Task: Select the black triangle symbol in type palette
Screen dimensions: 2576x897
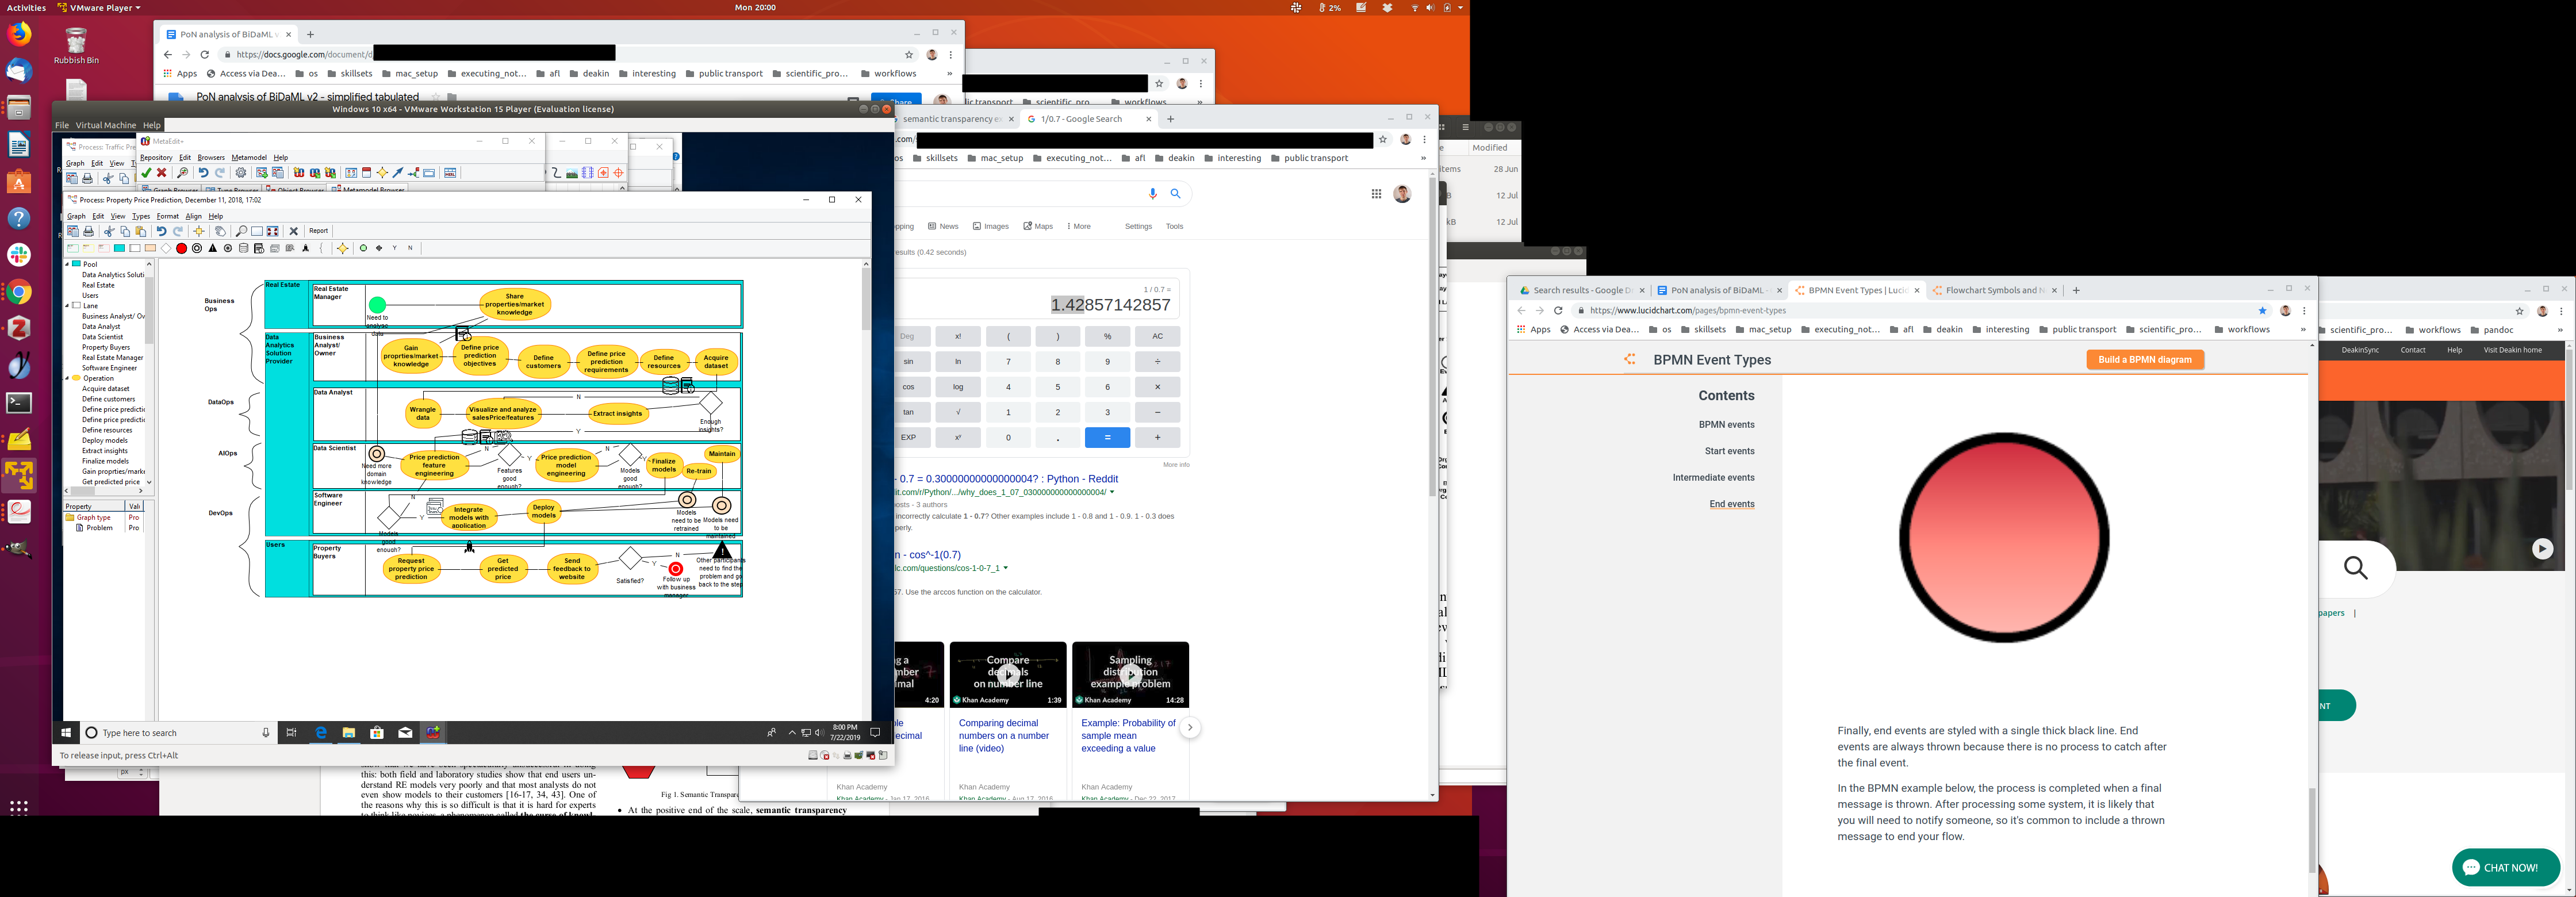Action: click(x=213, y=248)
